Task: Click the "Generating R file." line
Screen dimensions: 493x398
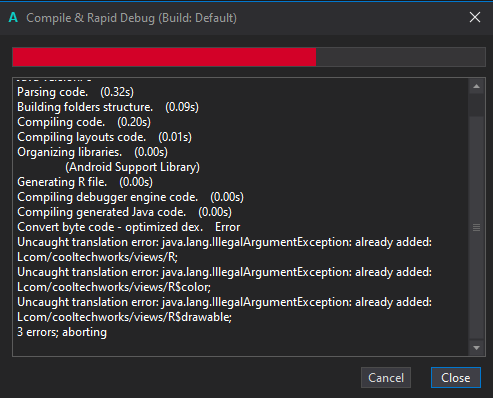Action: 85,182
